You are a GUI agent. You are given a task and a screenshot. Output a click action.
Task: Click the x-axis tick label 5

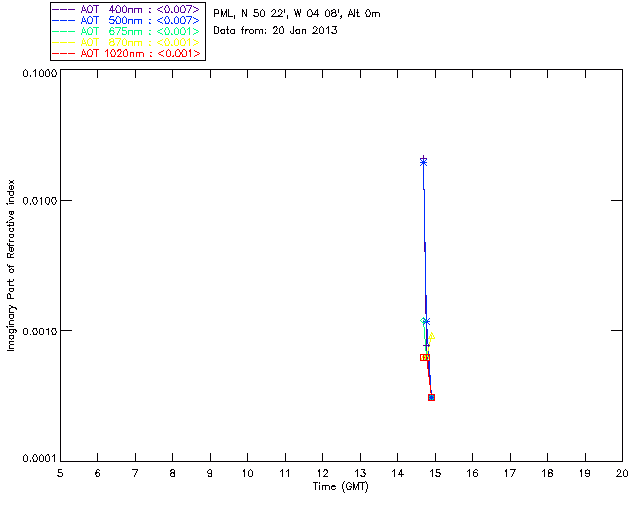pyautogui.click(x=60, y=473)
